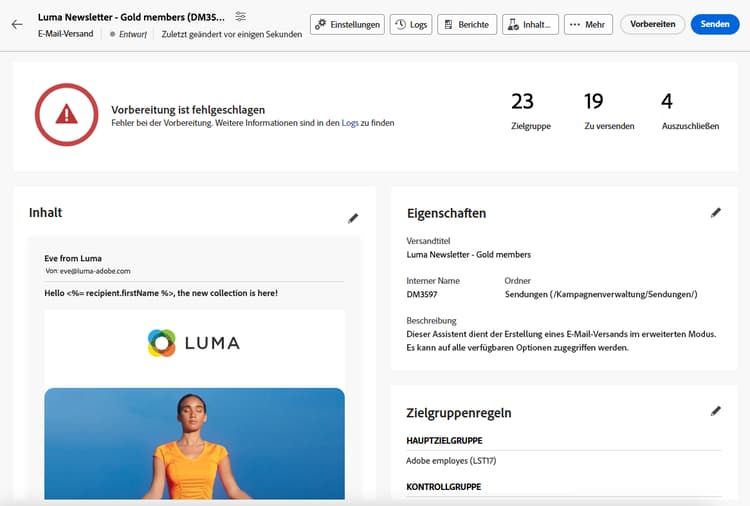Image resolution: width=750 pixels, height=506 pixels.
Task: Click the Ordner path Sendungen value
Action: pos(601,295)
